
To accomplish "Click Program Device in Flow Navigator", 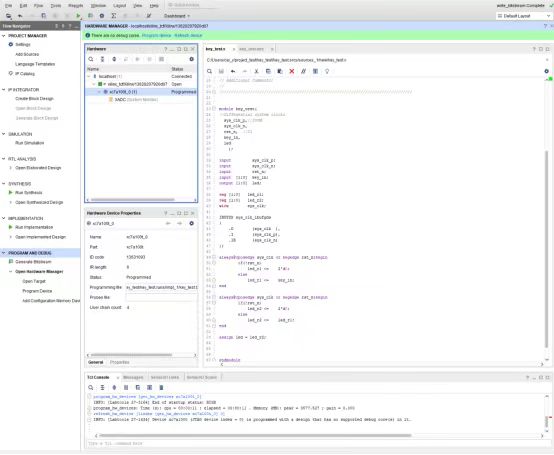I will point(37,291).
